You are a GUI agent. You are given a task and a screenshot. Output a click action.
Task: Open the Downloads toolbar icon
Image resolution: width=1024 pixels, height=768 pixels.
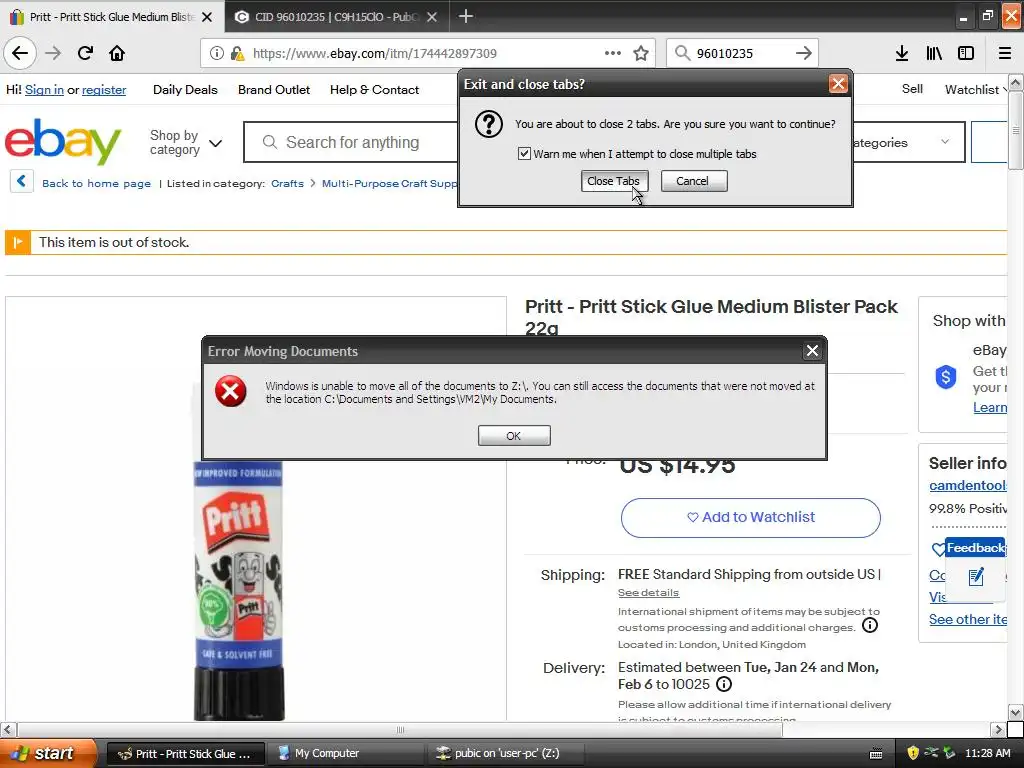[902, 53]
